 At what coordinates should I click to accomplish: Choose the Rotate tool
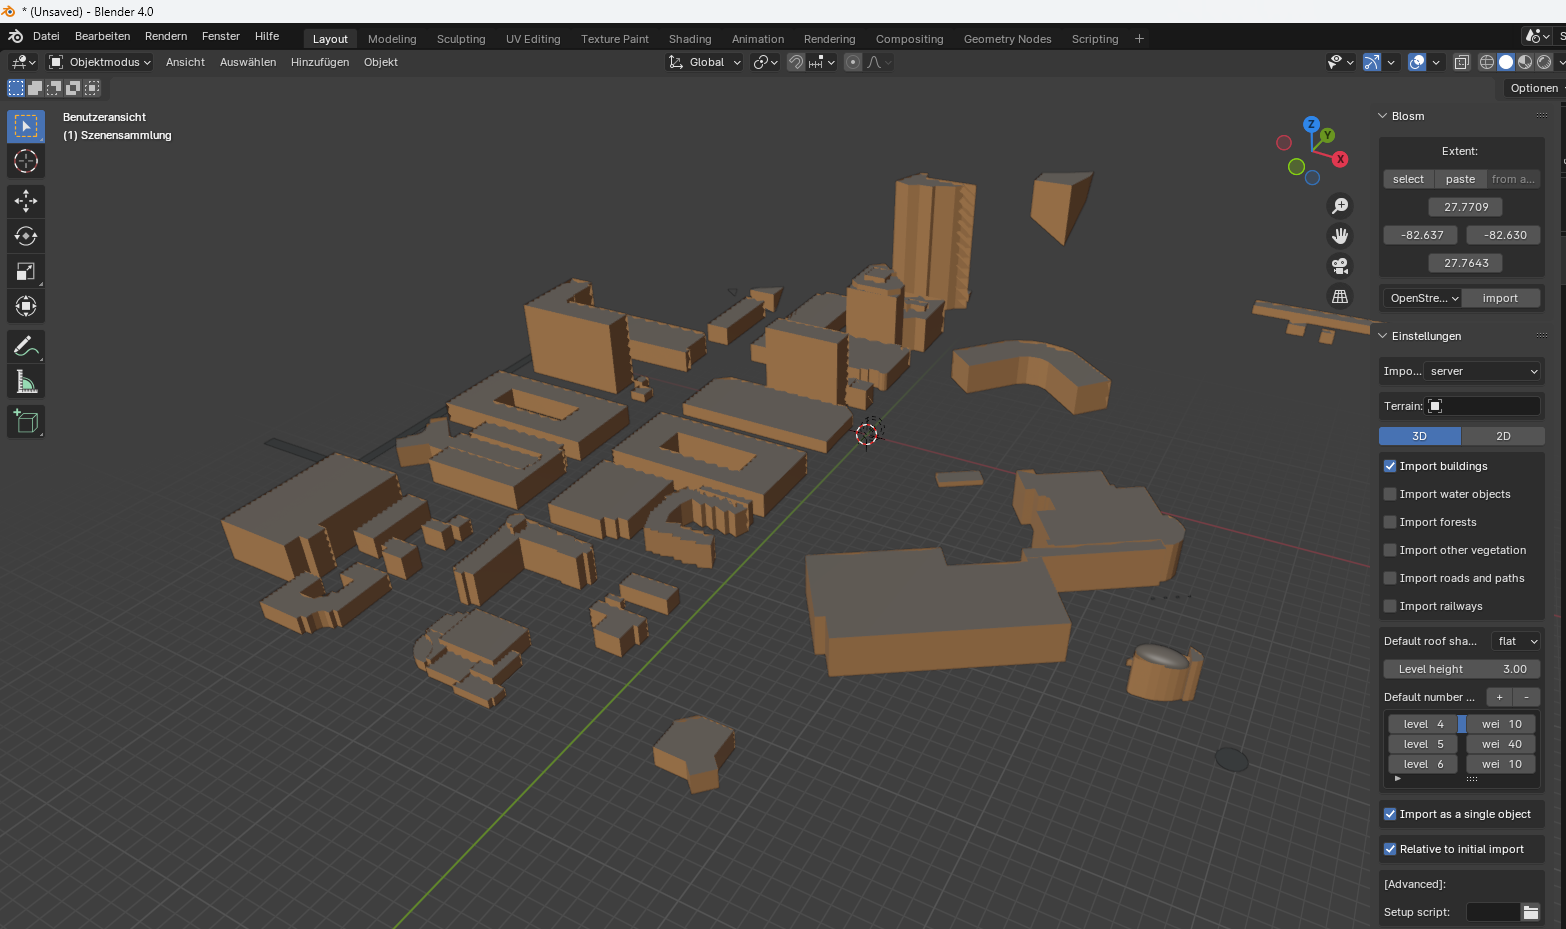point(26,236)
